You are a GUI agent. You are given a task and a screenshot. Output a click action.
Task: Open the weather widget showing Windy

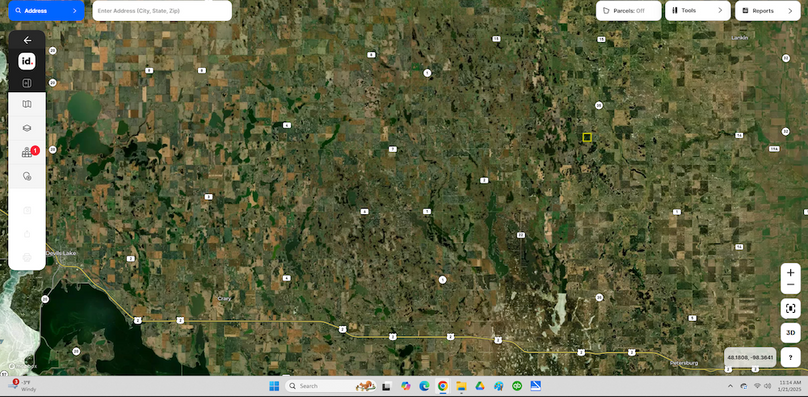pos(22,386)
